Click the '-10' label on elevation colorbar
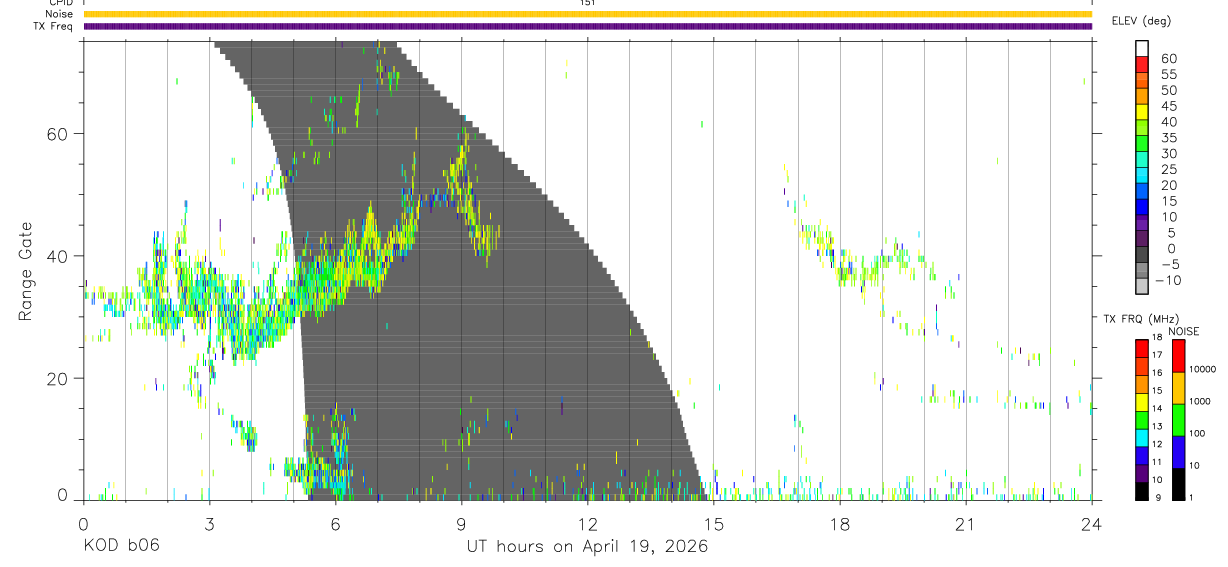 tap(1167, 280)
